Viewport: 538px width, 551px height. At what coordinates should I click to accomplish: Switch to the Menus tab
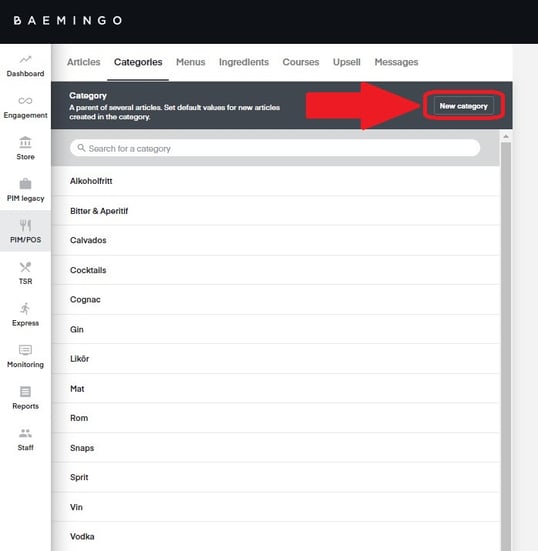190,62
